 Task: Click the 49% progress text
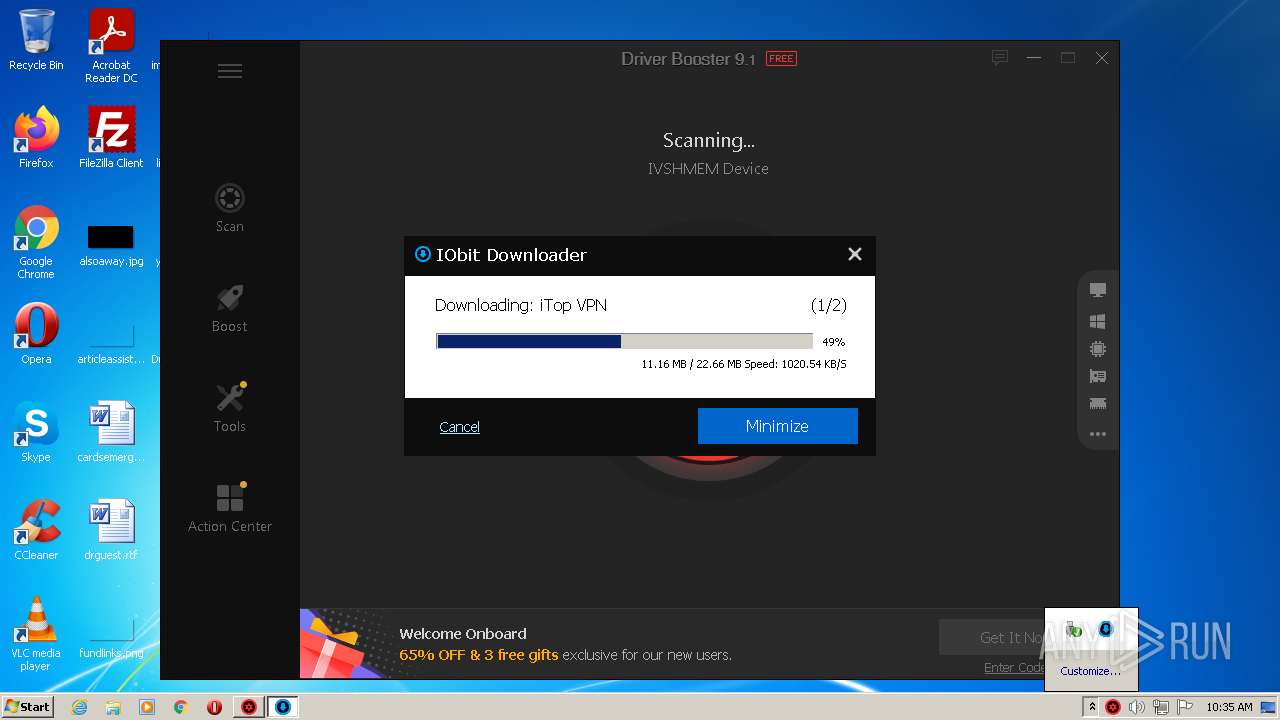833,342
